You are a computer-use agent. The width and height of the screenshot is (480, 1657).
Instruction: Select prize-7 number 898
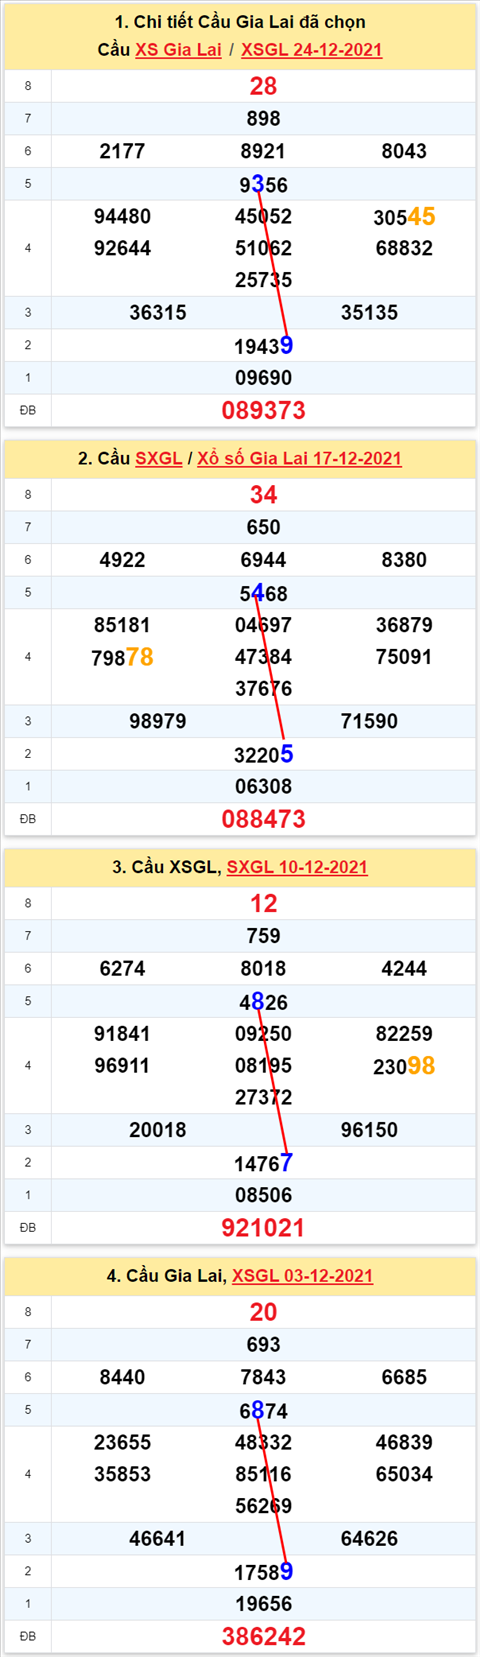[263, 119]
